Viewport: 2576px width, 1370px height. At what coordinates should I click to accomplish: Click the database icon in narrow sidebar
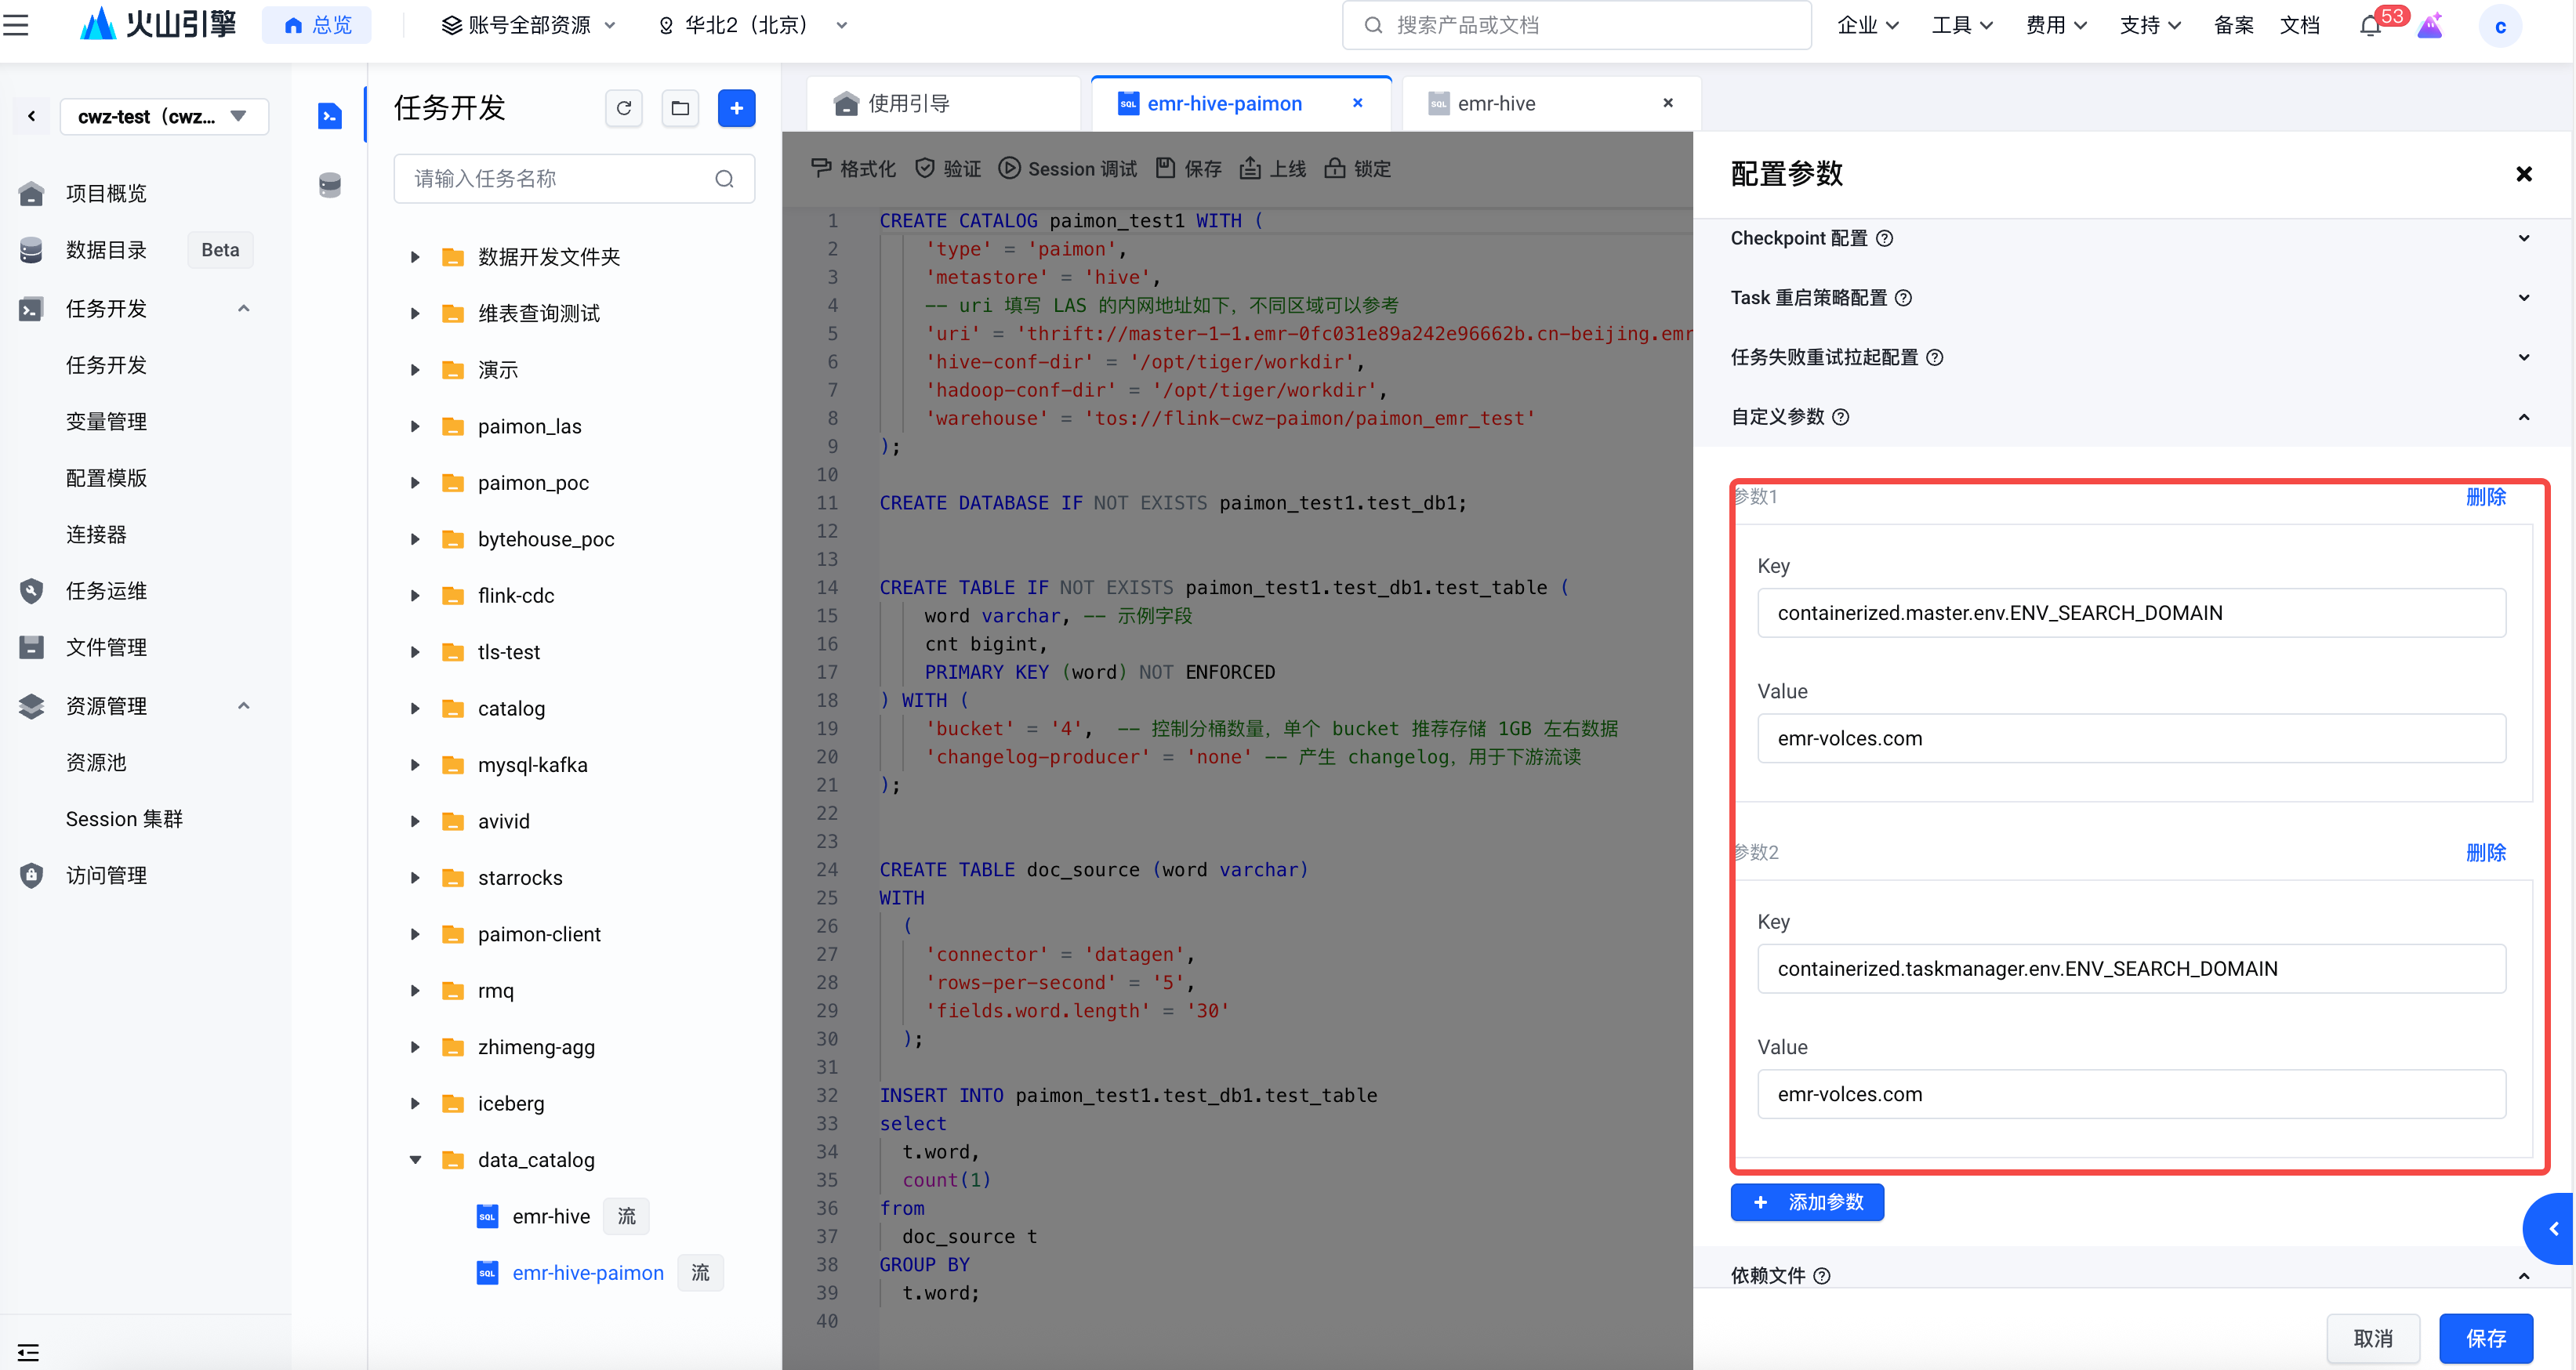330,185
